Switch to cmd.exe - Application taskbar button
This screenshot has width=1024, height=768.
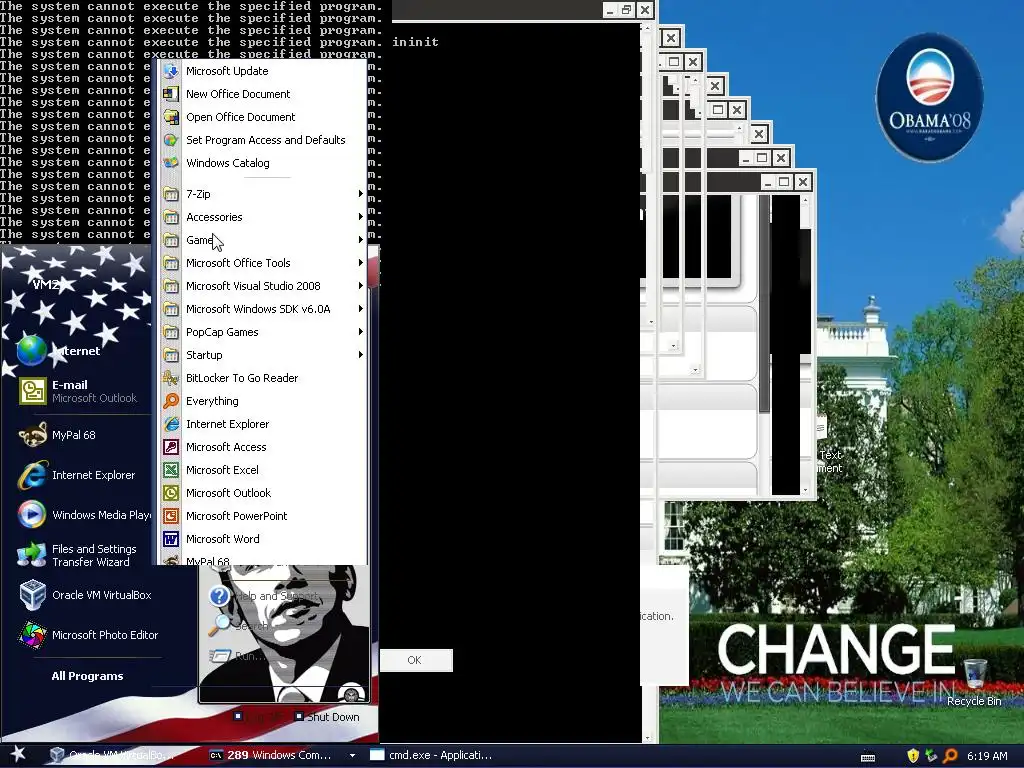pyautogui.click(x=431, y=755)
